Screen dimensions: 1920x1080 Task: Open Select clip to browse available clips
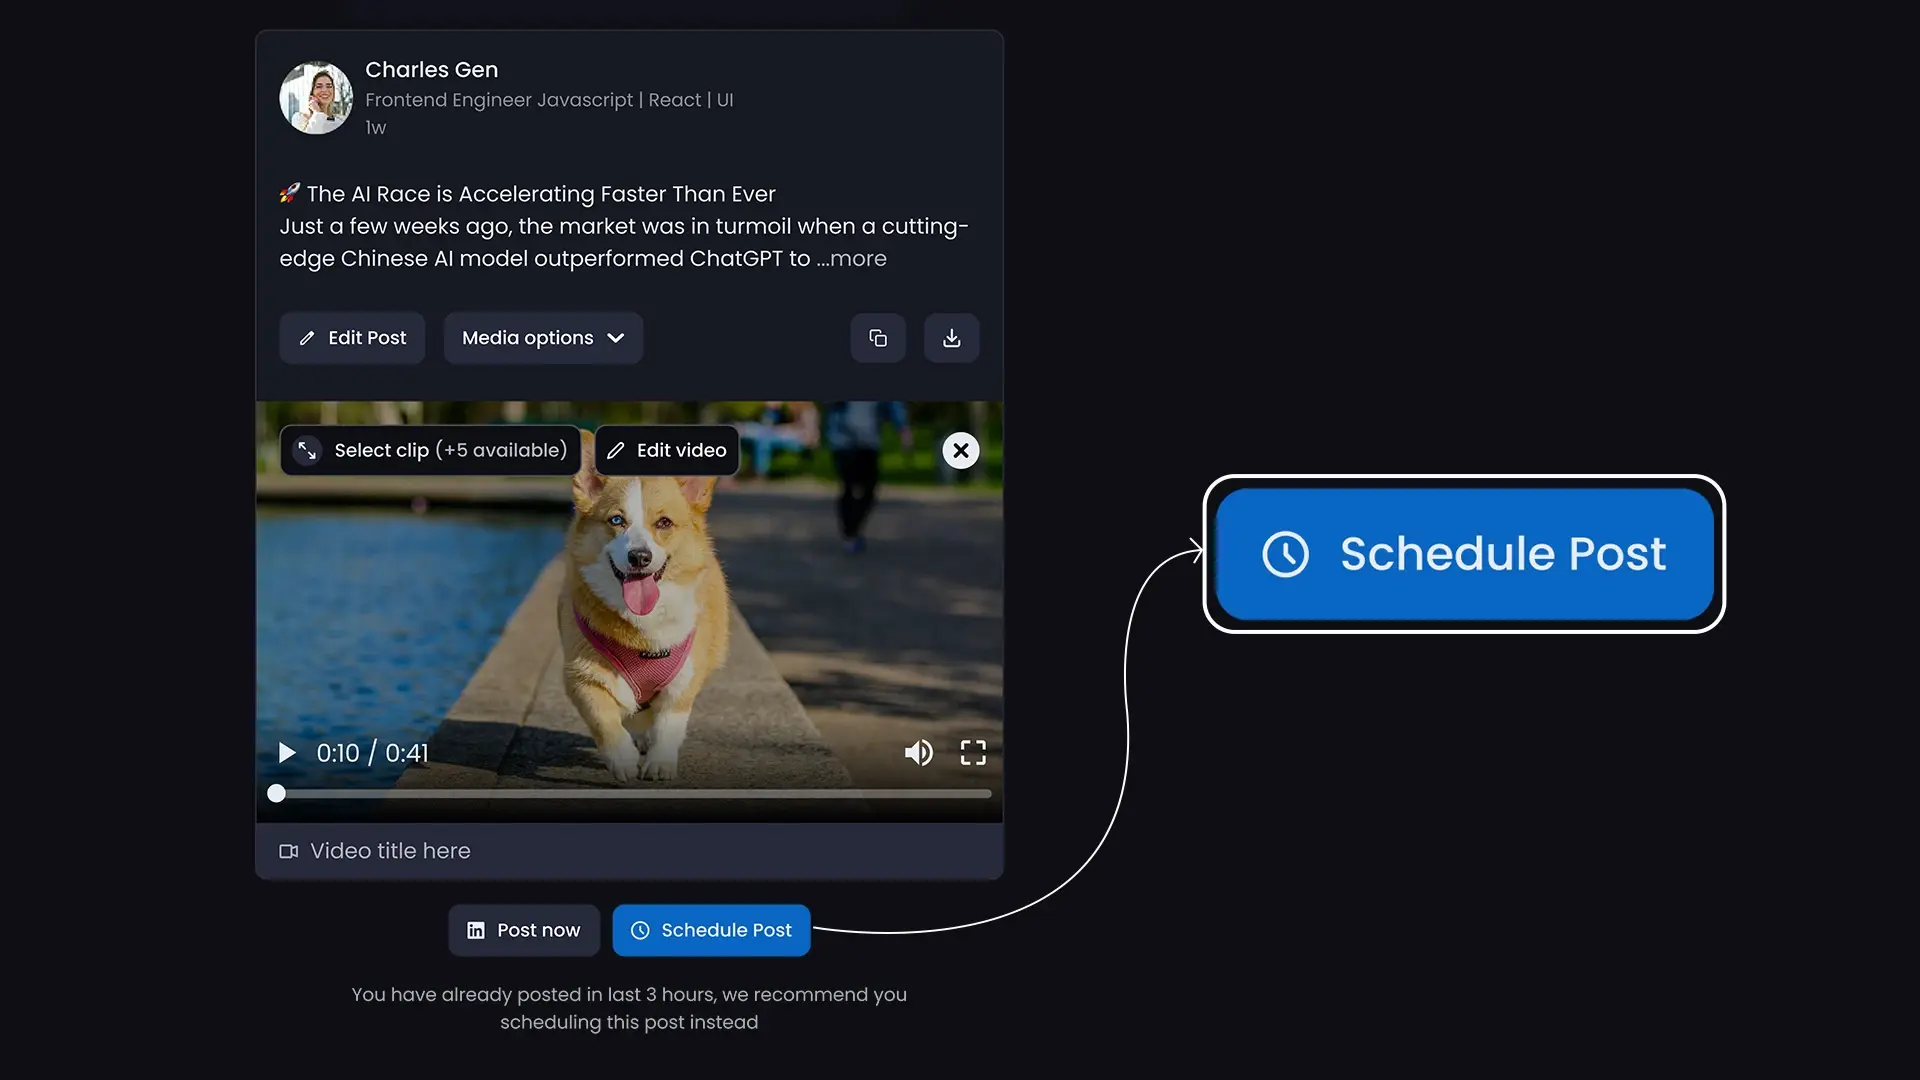pos(430,450)
